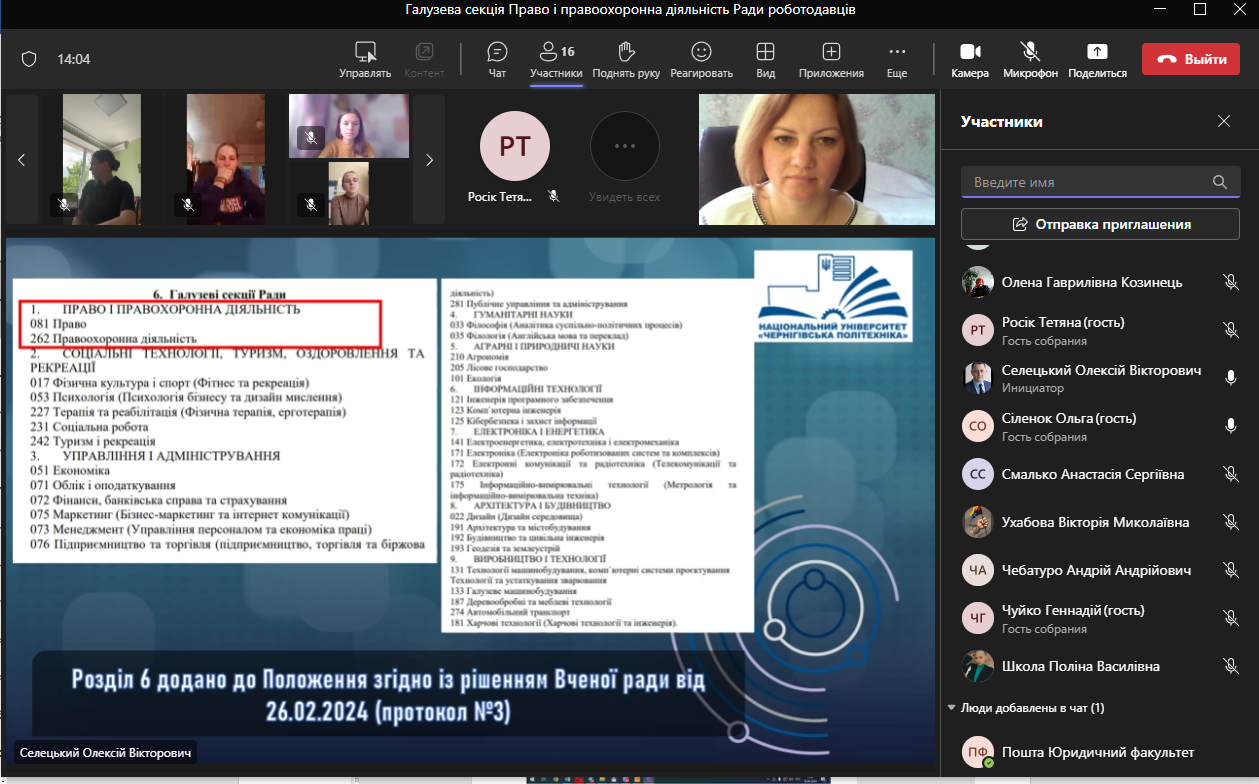Show next video thumbnails with right arrow
This screenshot has width=1259, height=784.
coord(429,160)
